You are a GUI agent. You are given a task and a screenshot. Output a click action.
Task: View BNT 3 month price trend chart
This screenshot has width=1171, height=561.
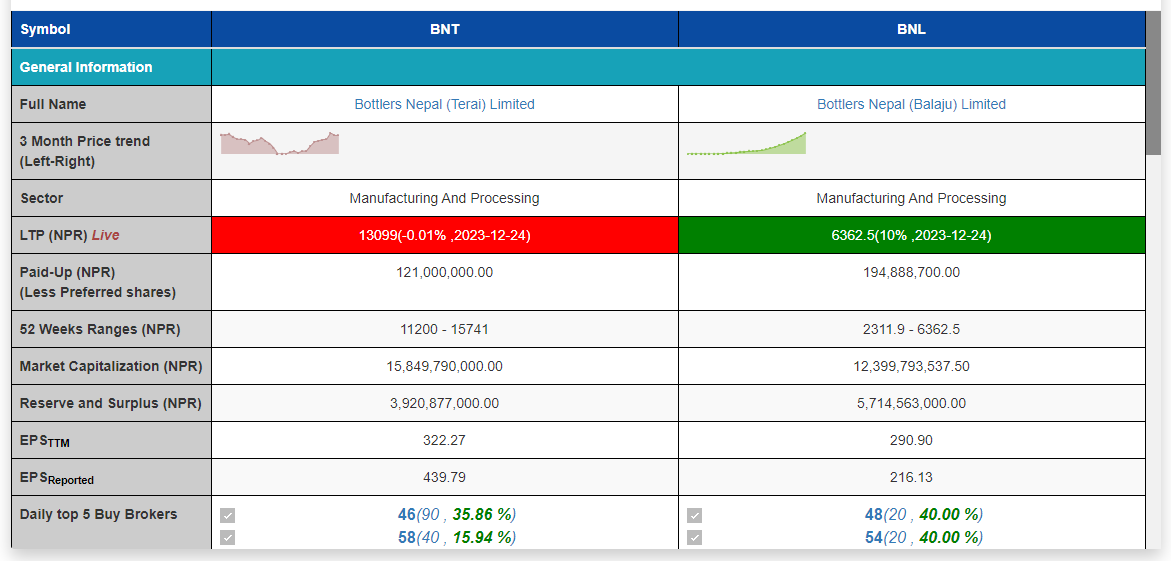[279, 143]
